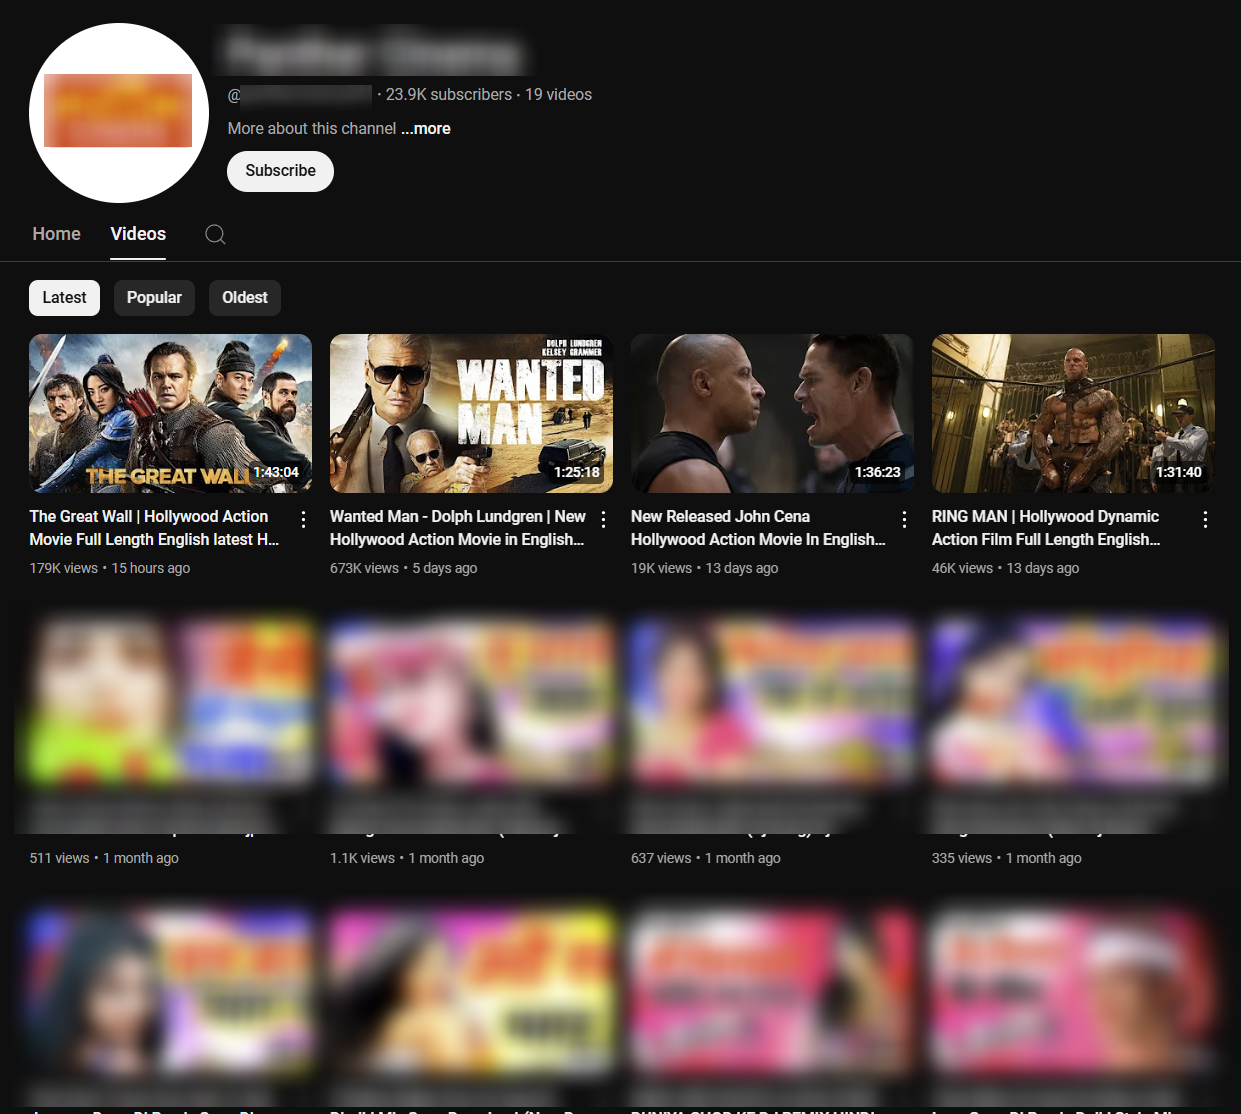Viewport: 1241px width, 1114px height.
Task: Open blurred thumbnail above '1.1K views'
Action: click(471, 702)
